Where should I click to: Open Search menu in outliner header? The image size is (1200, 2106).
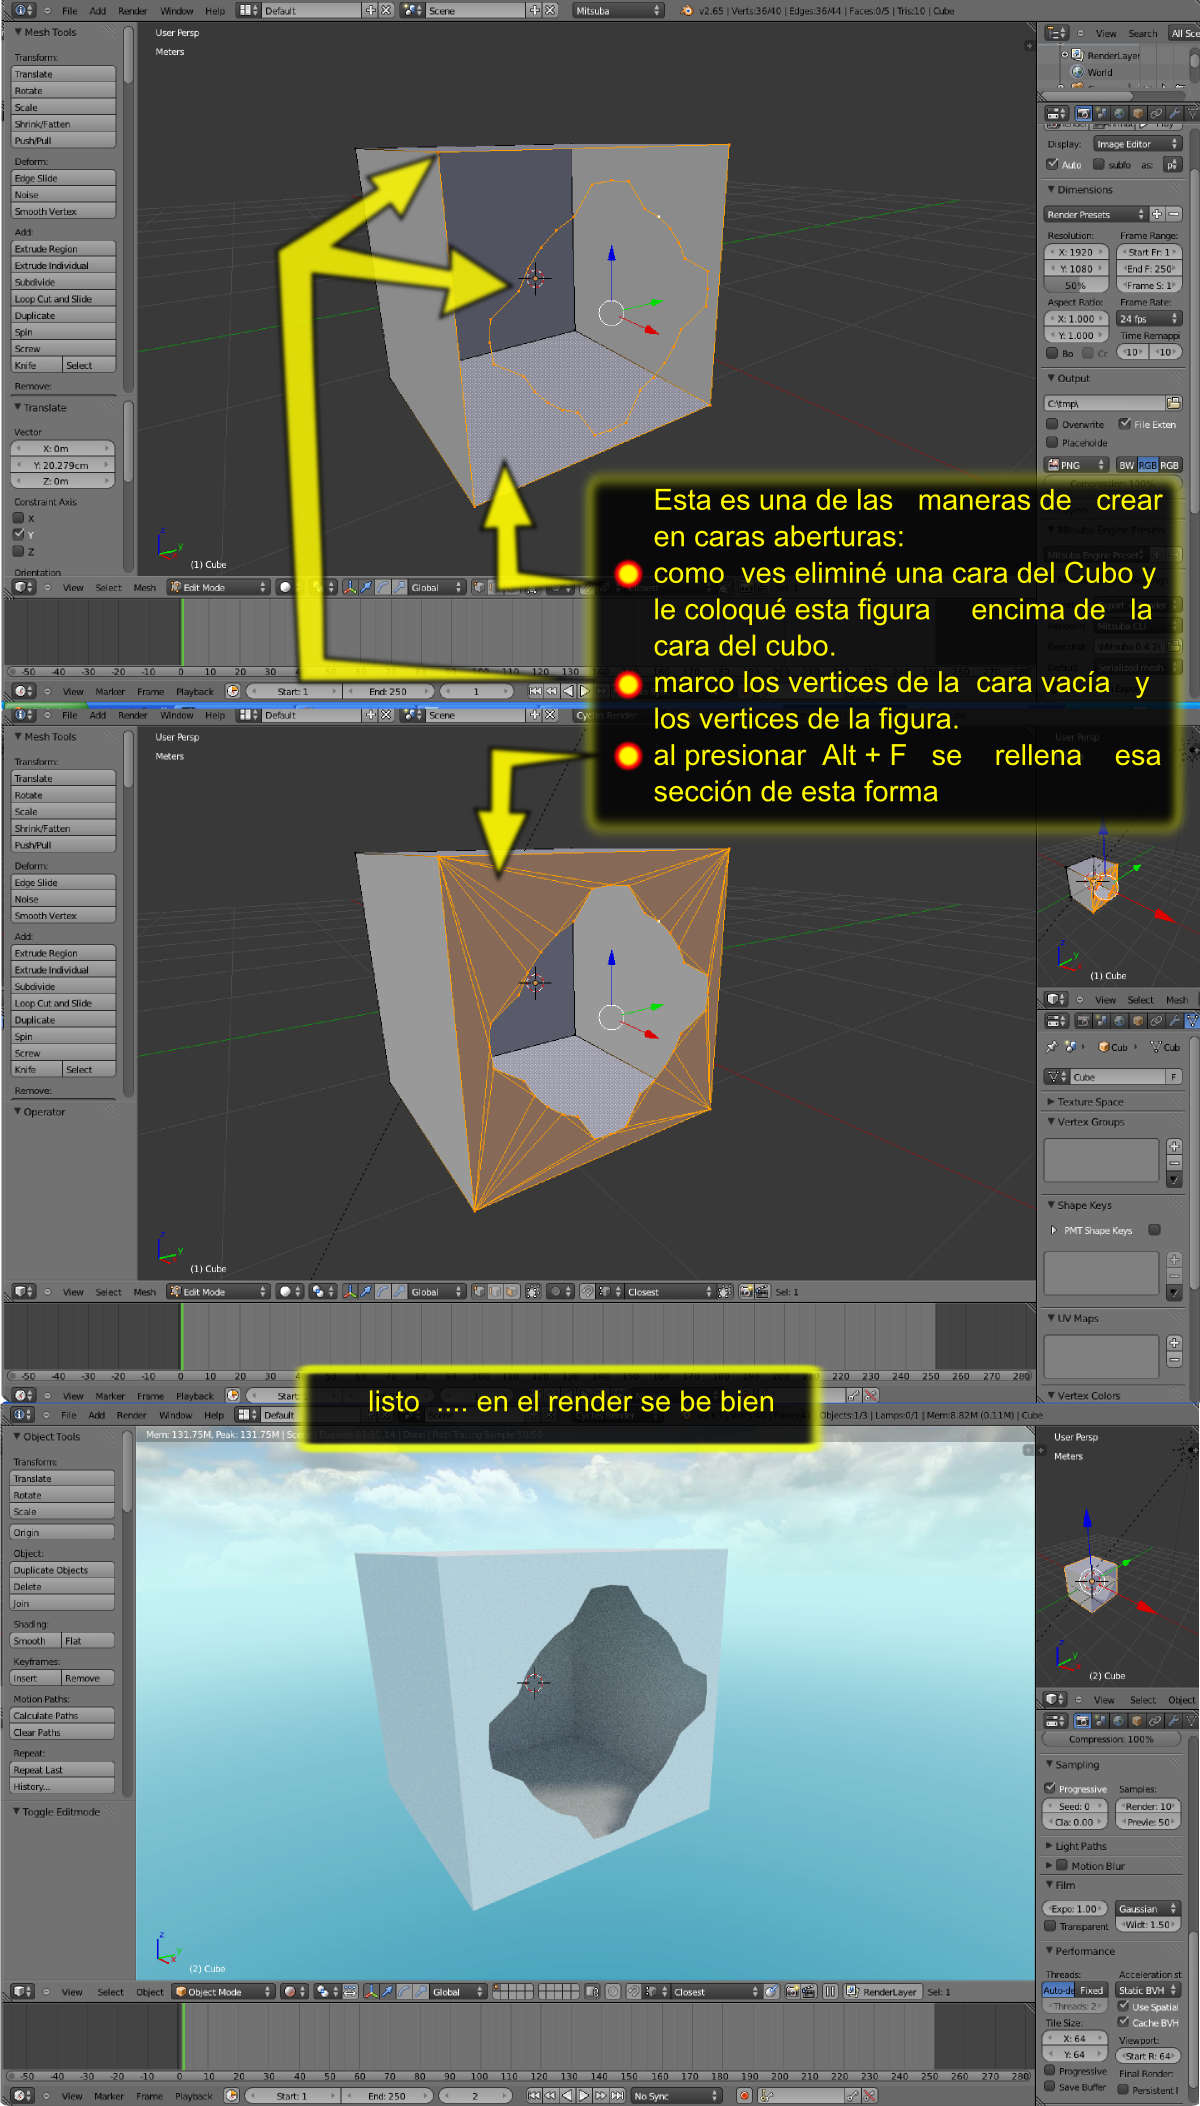pyautogui.click(x=1143, y=33)
